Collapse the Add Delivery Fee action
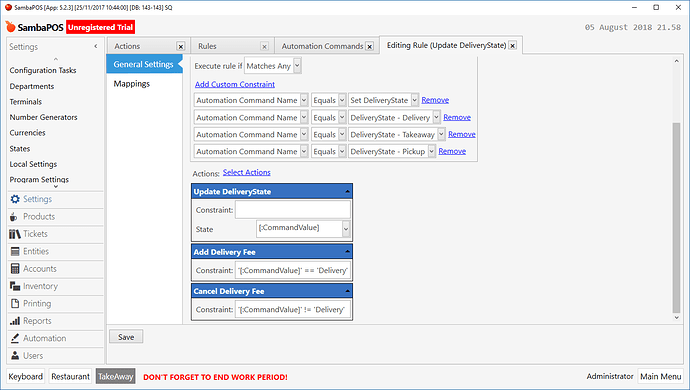 coord(347,252)
